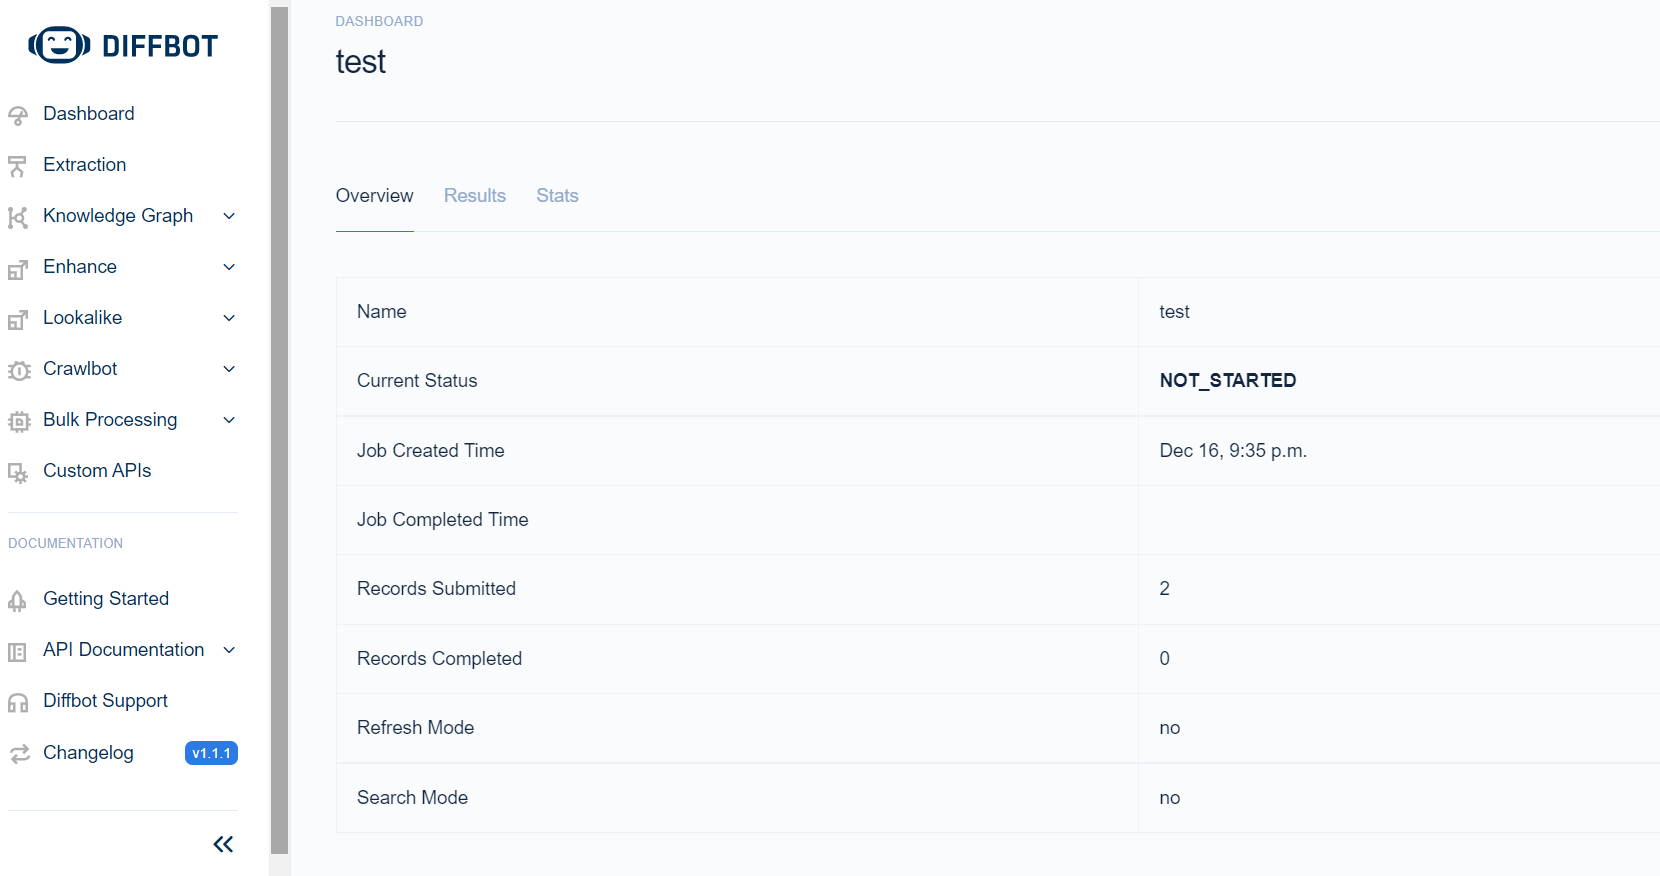Click the Diffbot Support headphones icon

pos(18,703)
